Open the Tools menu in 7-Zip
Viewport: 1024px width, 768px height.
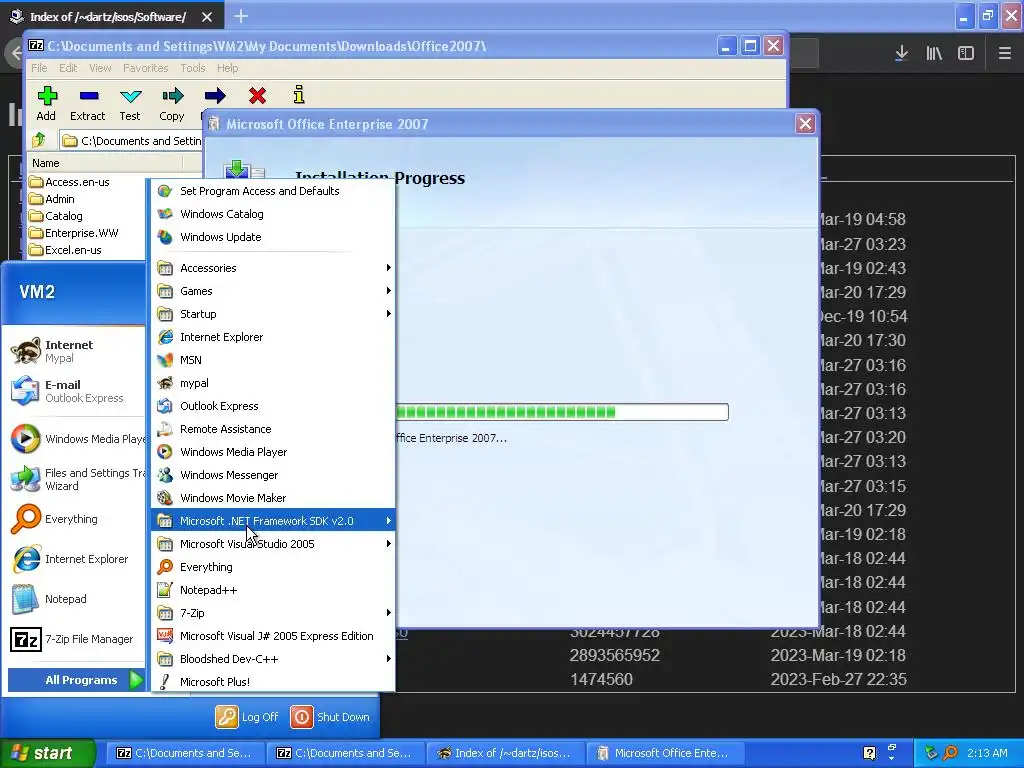[193, 68]
